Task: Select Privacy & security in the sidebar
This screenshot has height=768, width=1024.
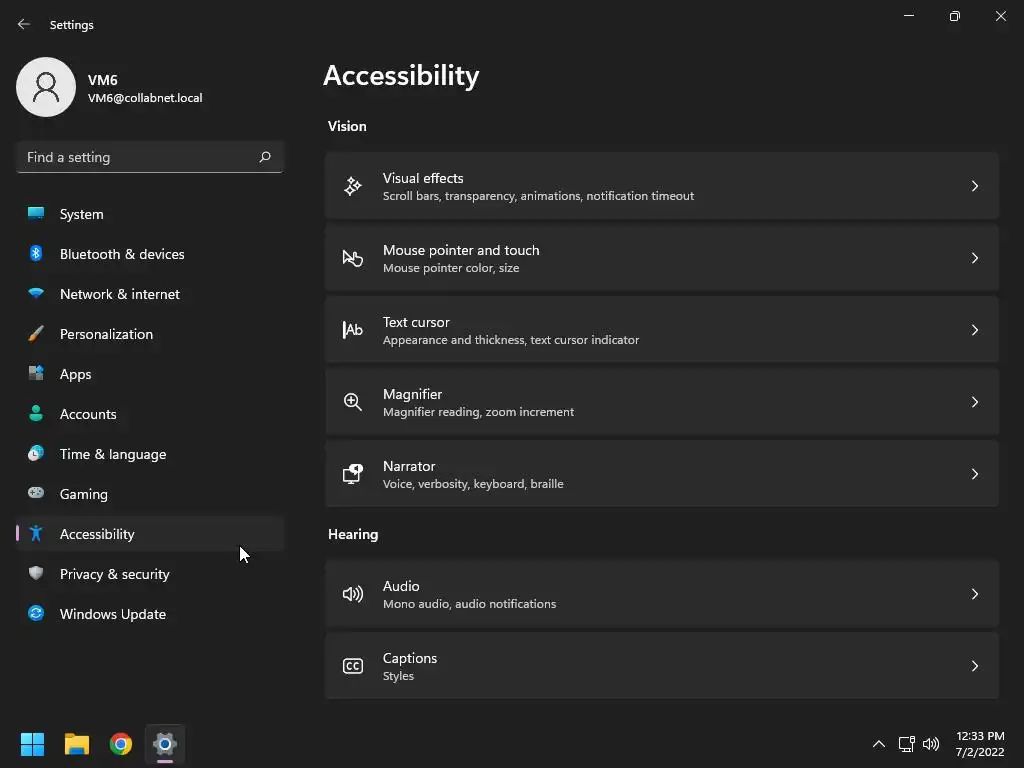Action: click(x=114, y=574)
